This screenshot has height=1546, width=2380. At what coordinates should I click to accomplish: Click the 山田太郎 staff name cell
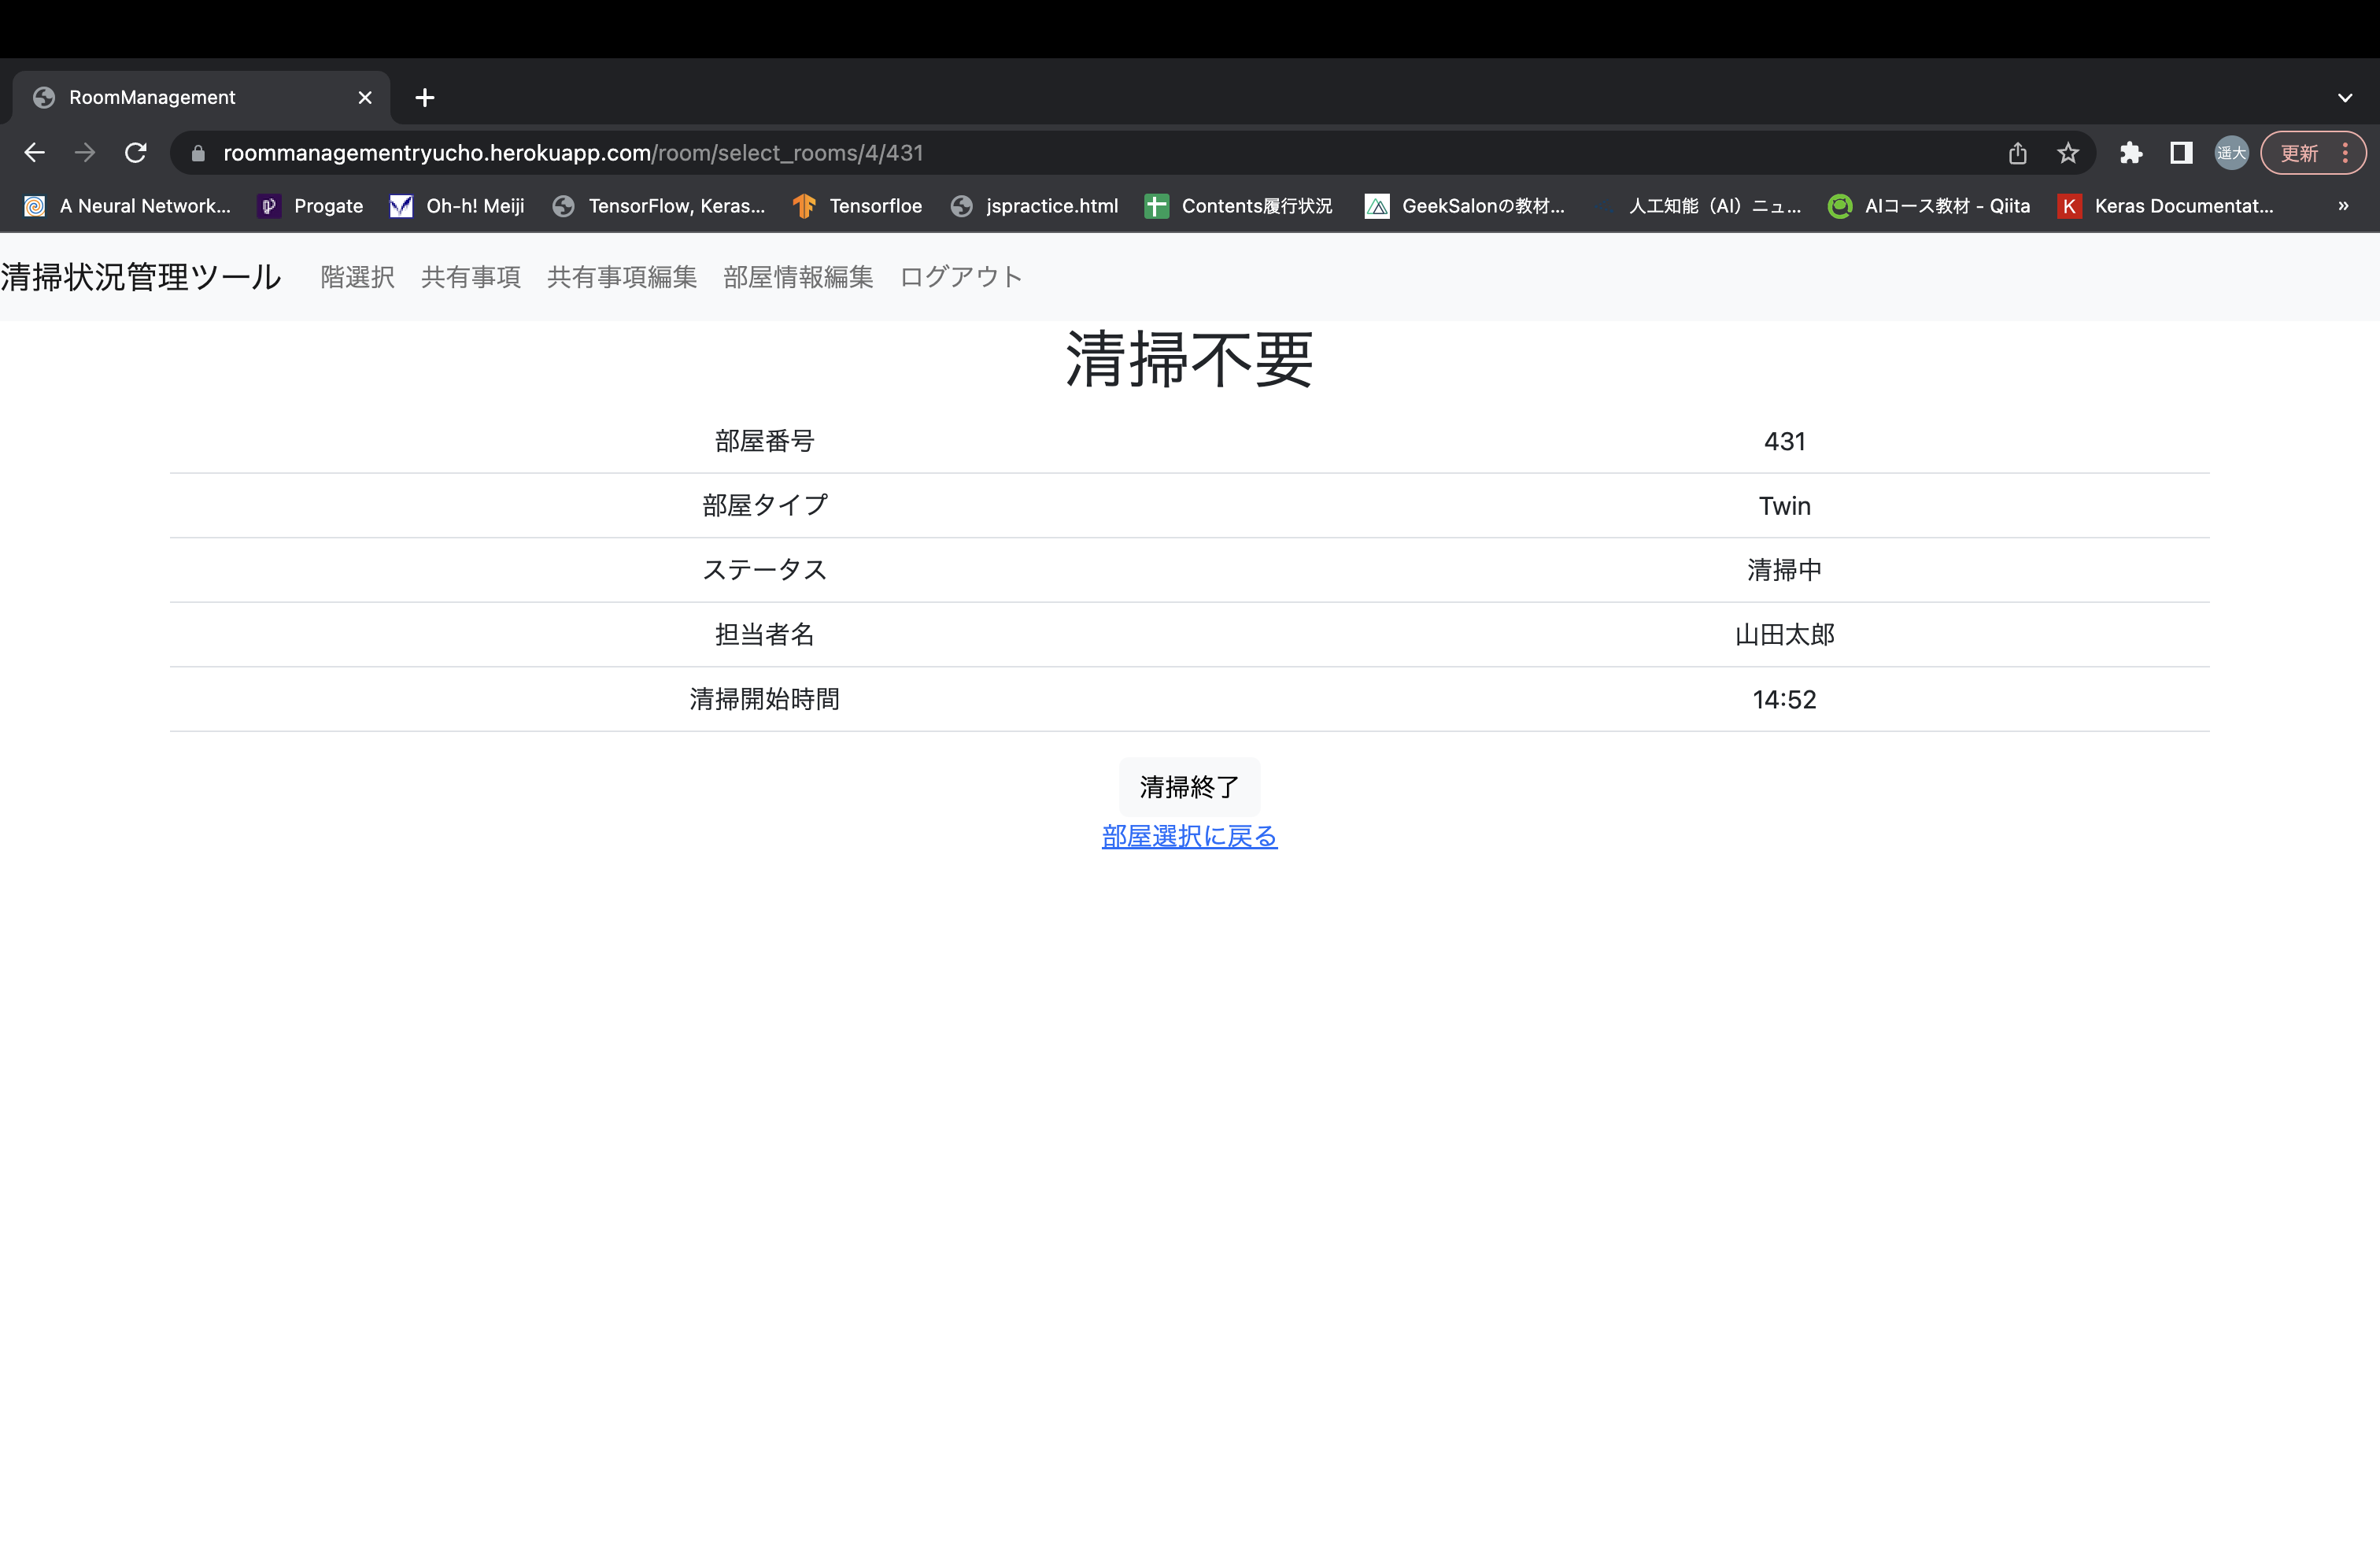tap(1785, 635)
